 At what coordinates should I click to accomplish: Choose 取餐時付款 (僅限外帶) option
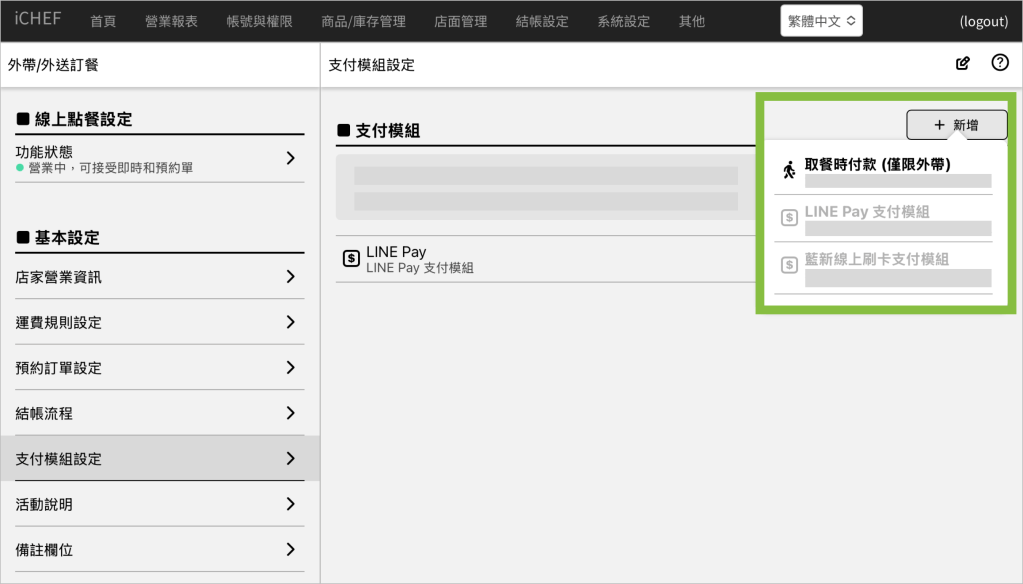(x=877, y=164)
